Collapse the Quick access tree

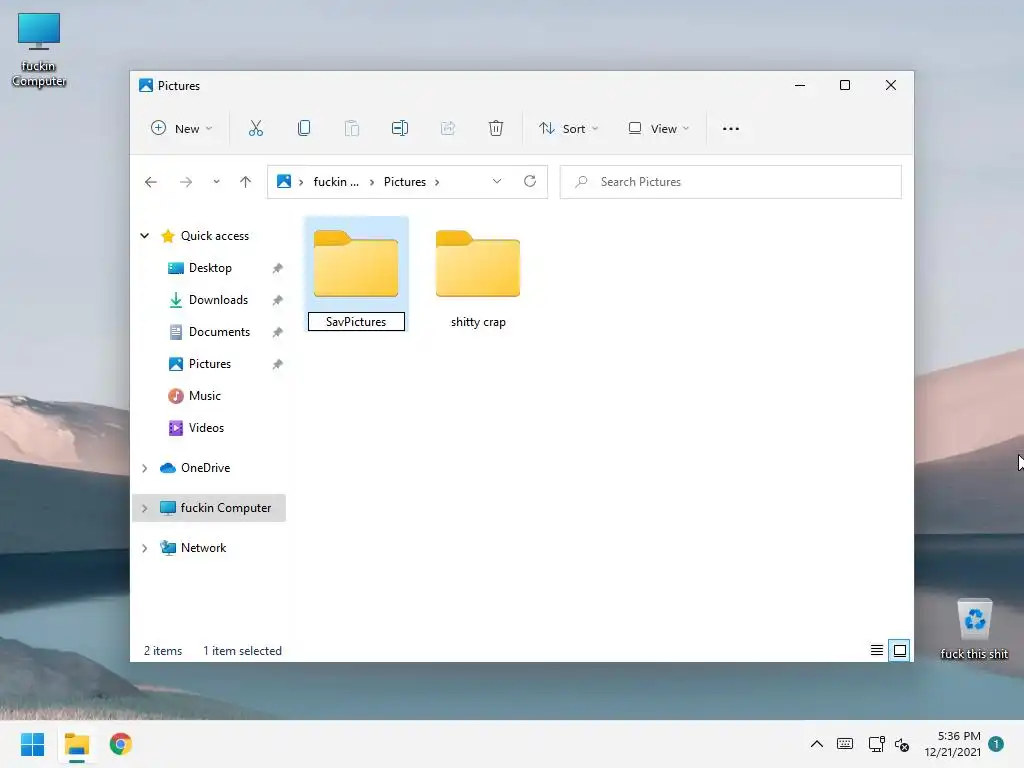click(x=144, y=236)
